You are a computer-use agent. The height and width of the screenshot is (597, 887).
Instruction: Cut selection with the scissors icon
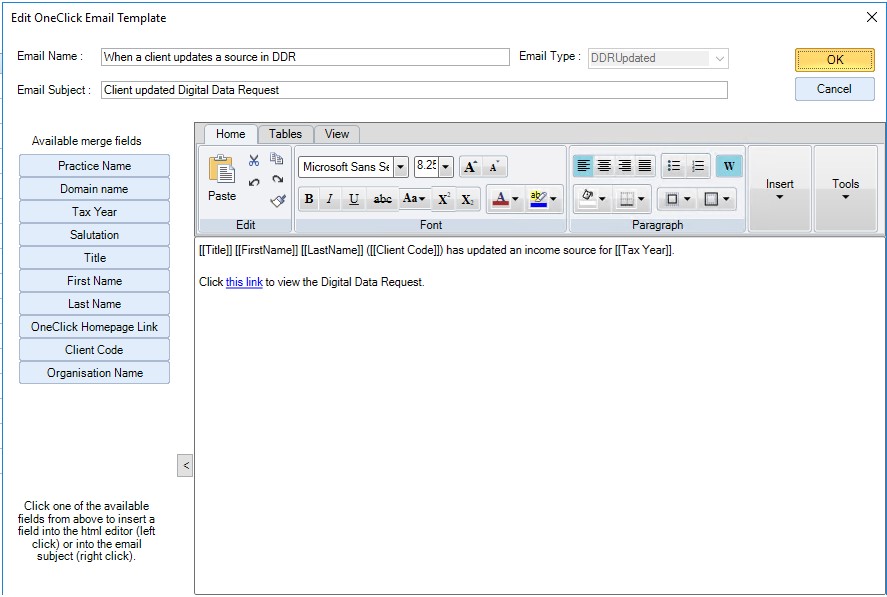click(254, 160)
